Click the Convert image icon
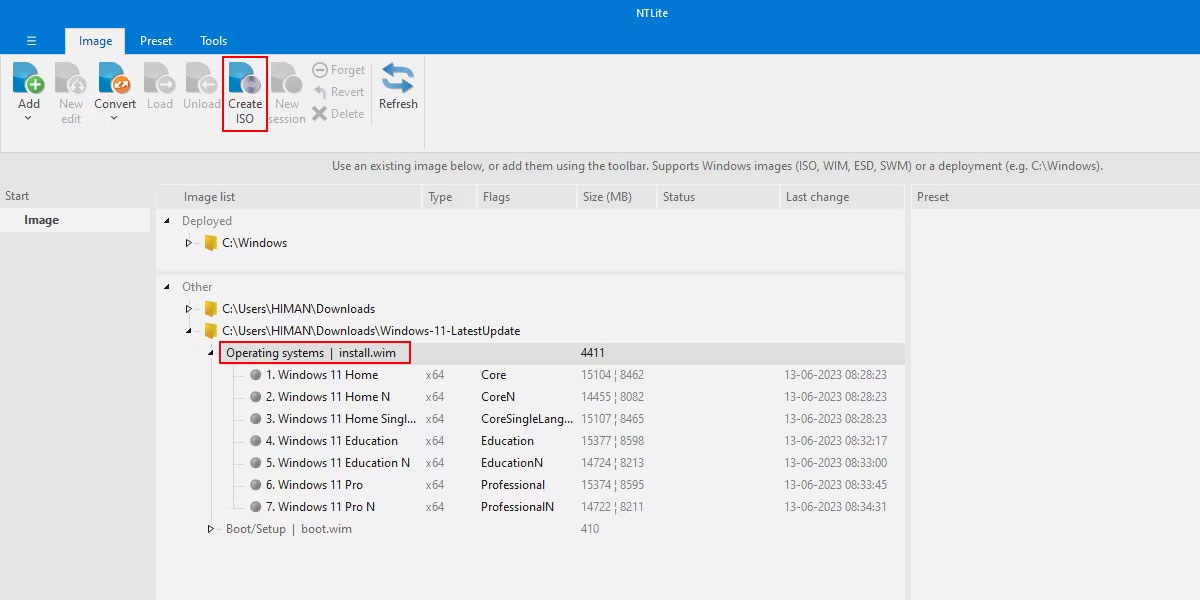Image resolution: width=1200 pixels, height=600 pixels. pyautogui.click(x=115, y=79)
